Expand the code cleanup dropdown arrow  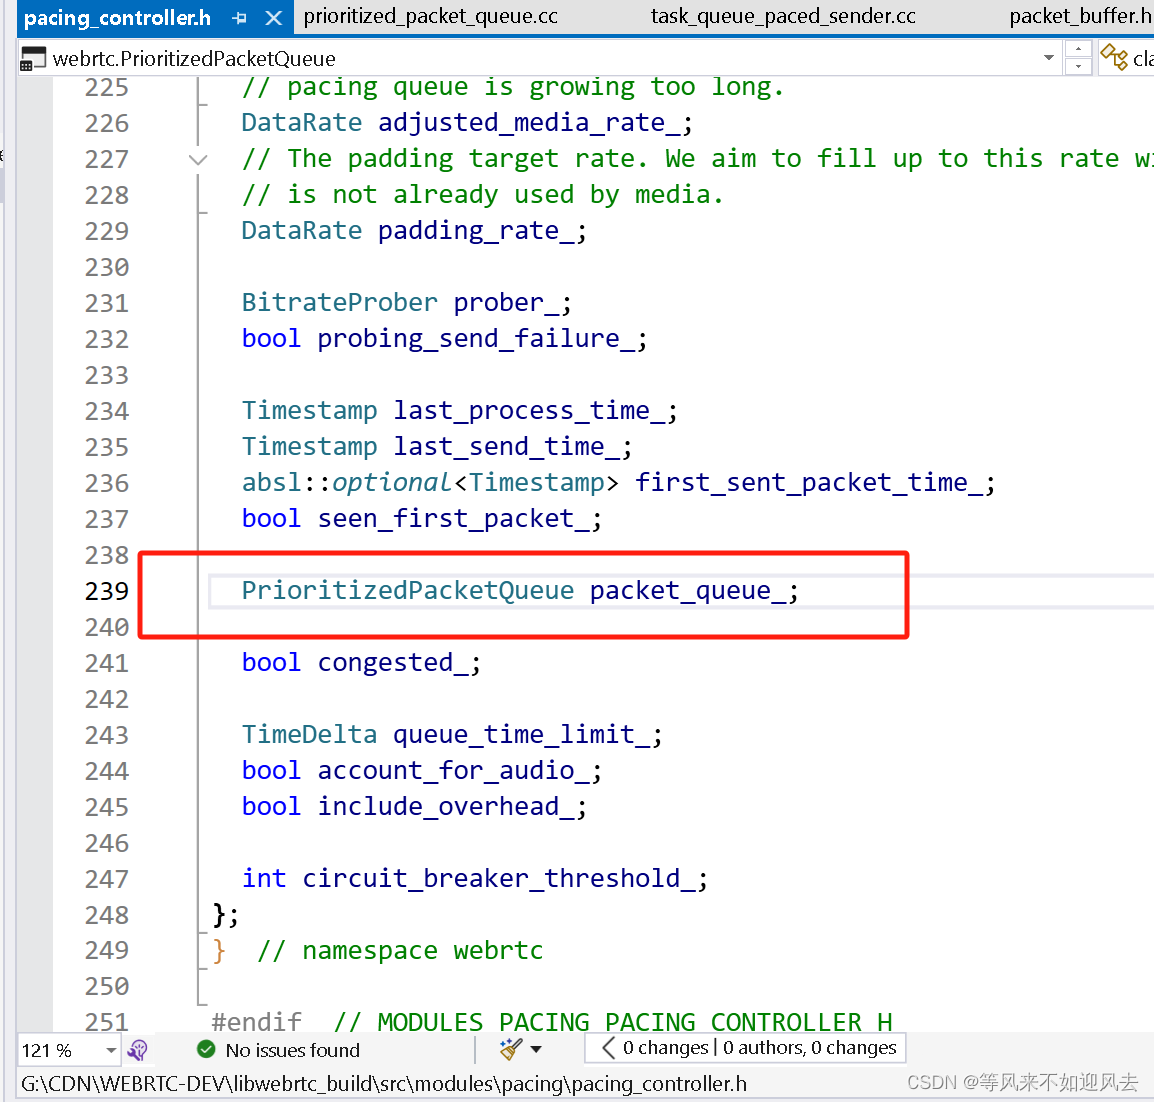[536, 1050]
